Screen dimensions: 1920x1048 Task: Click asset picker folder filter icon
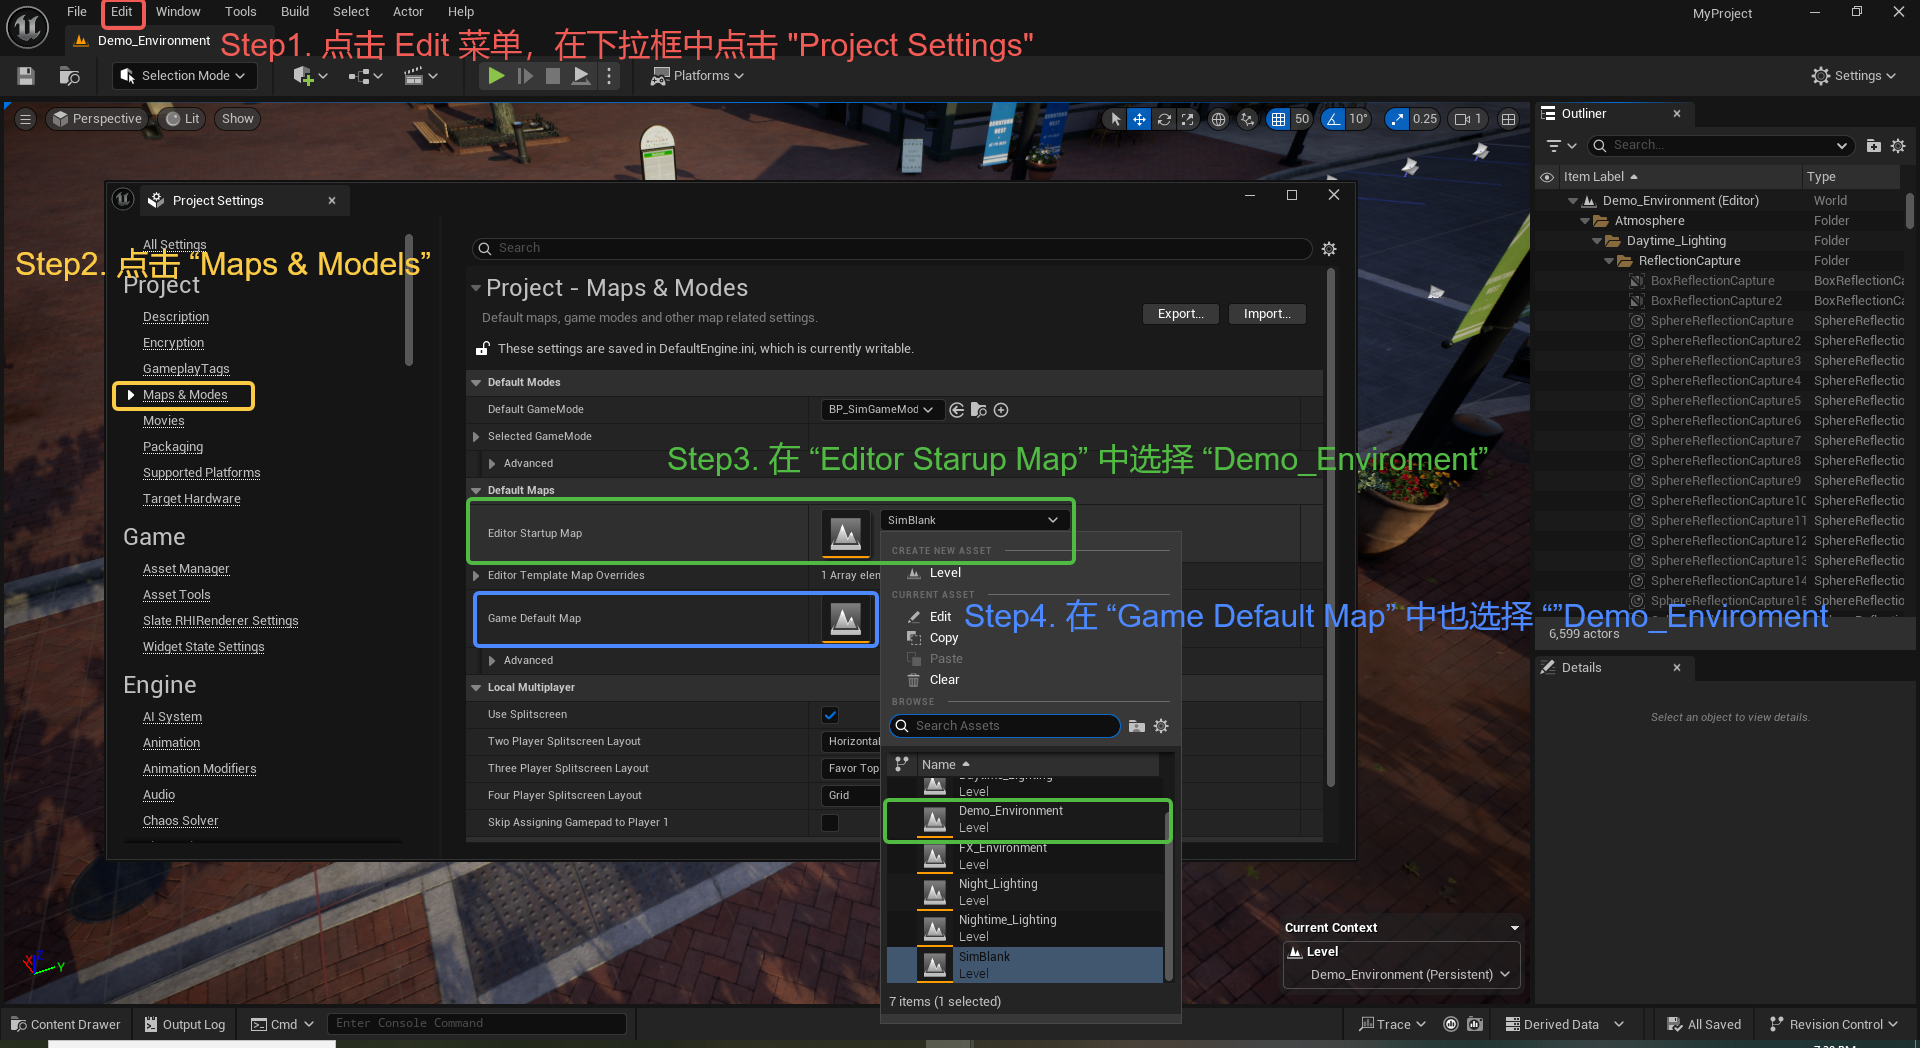(x=1137, y=726)
